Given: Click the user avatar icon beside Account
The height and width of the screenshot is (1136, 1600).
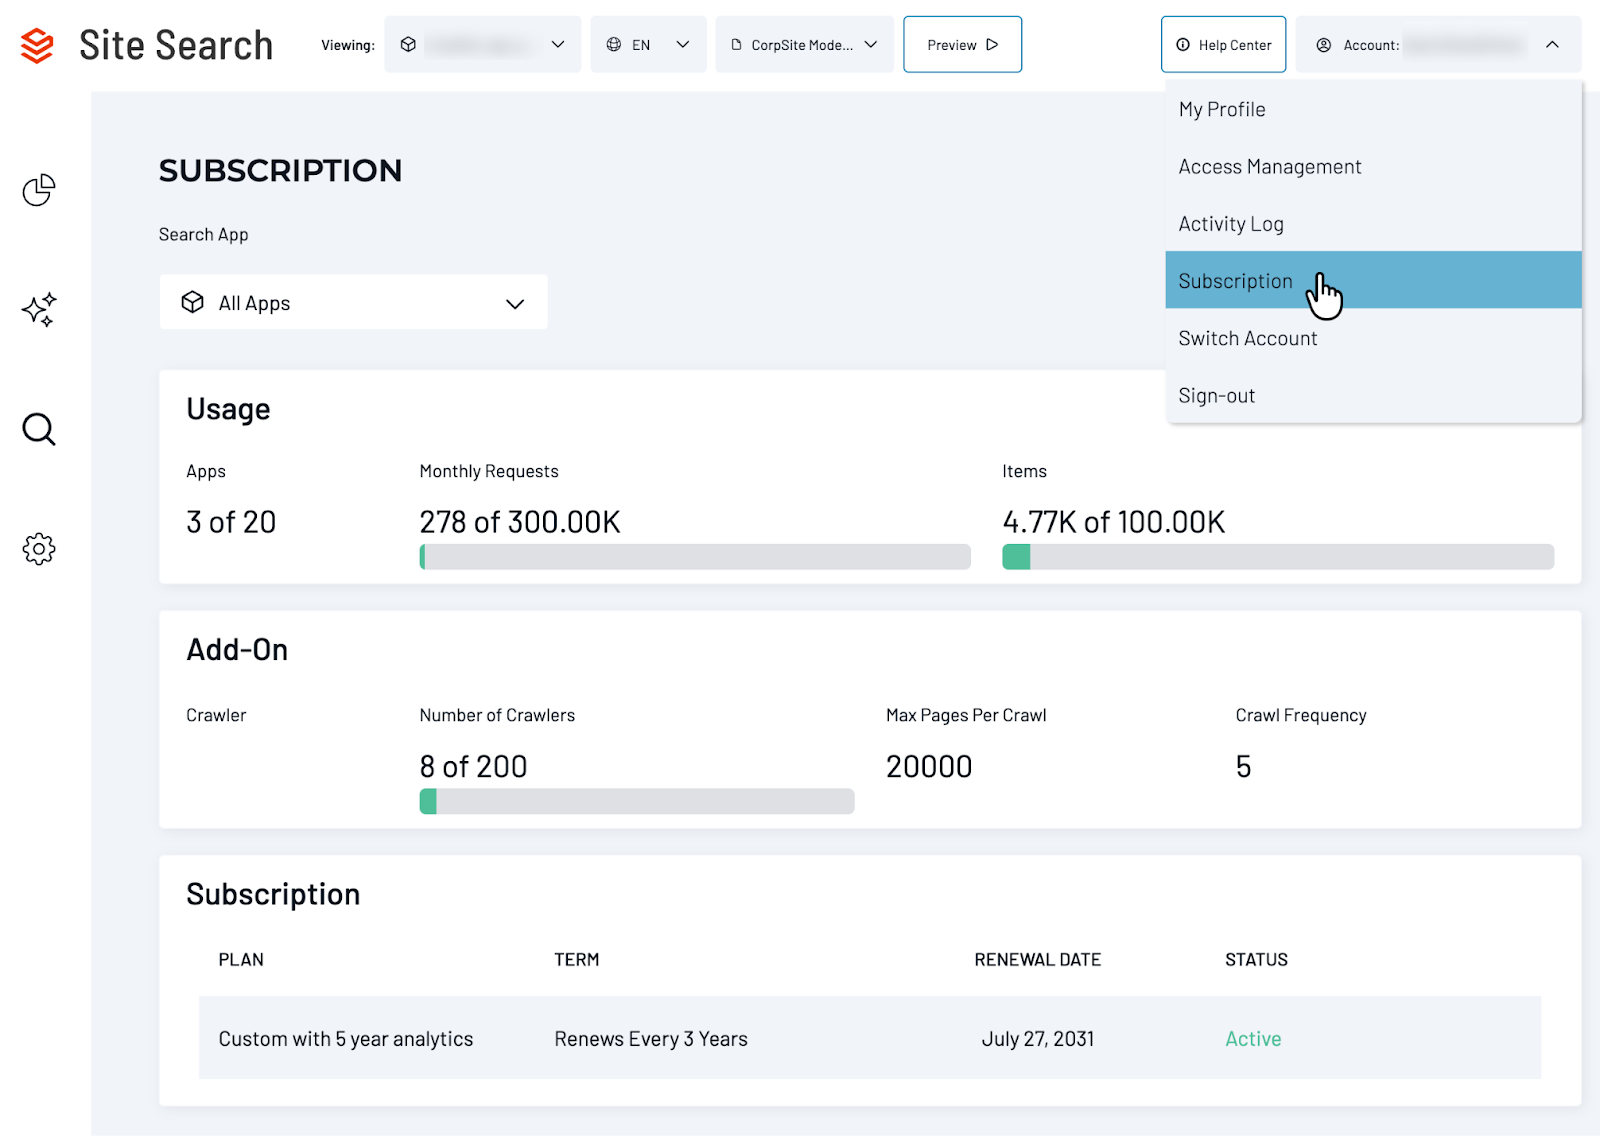Looking at the screenshot, I should point(1324,45).
